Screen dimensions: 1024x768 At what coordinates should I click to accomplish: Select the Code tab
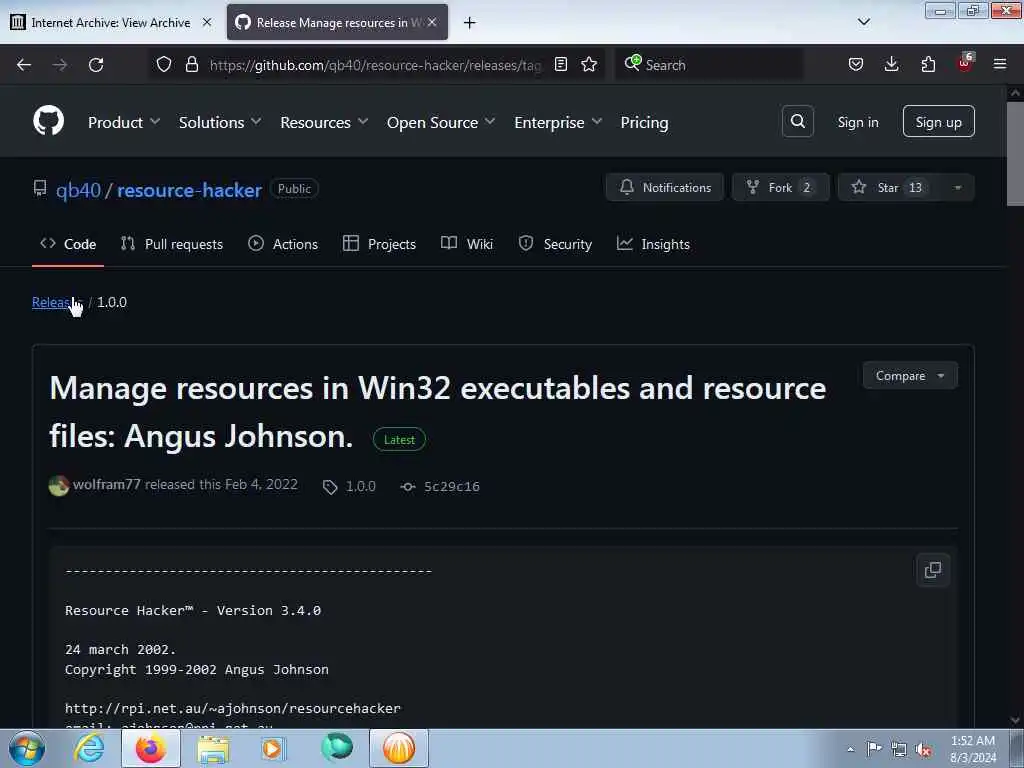pos(68,244)
